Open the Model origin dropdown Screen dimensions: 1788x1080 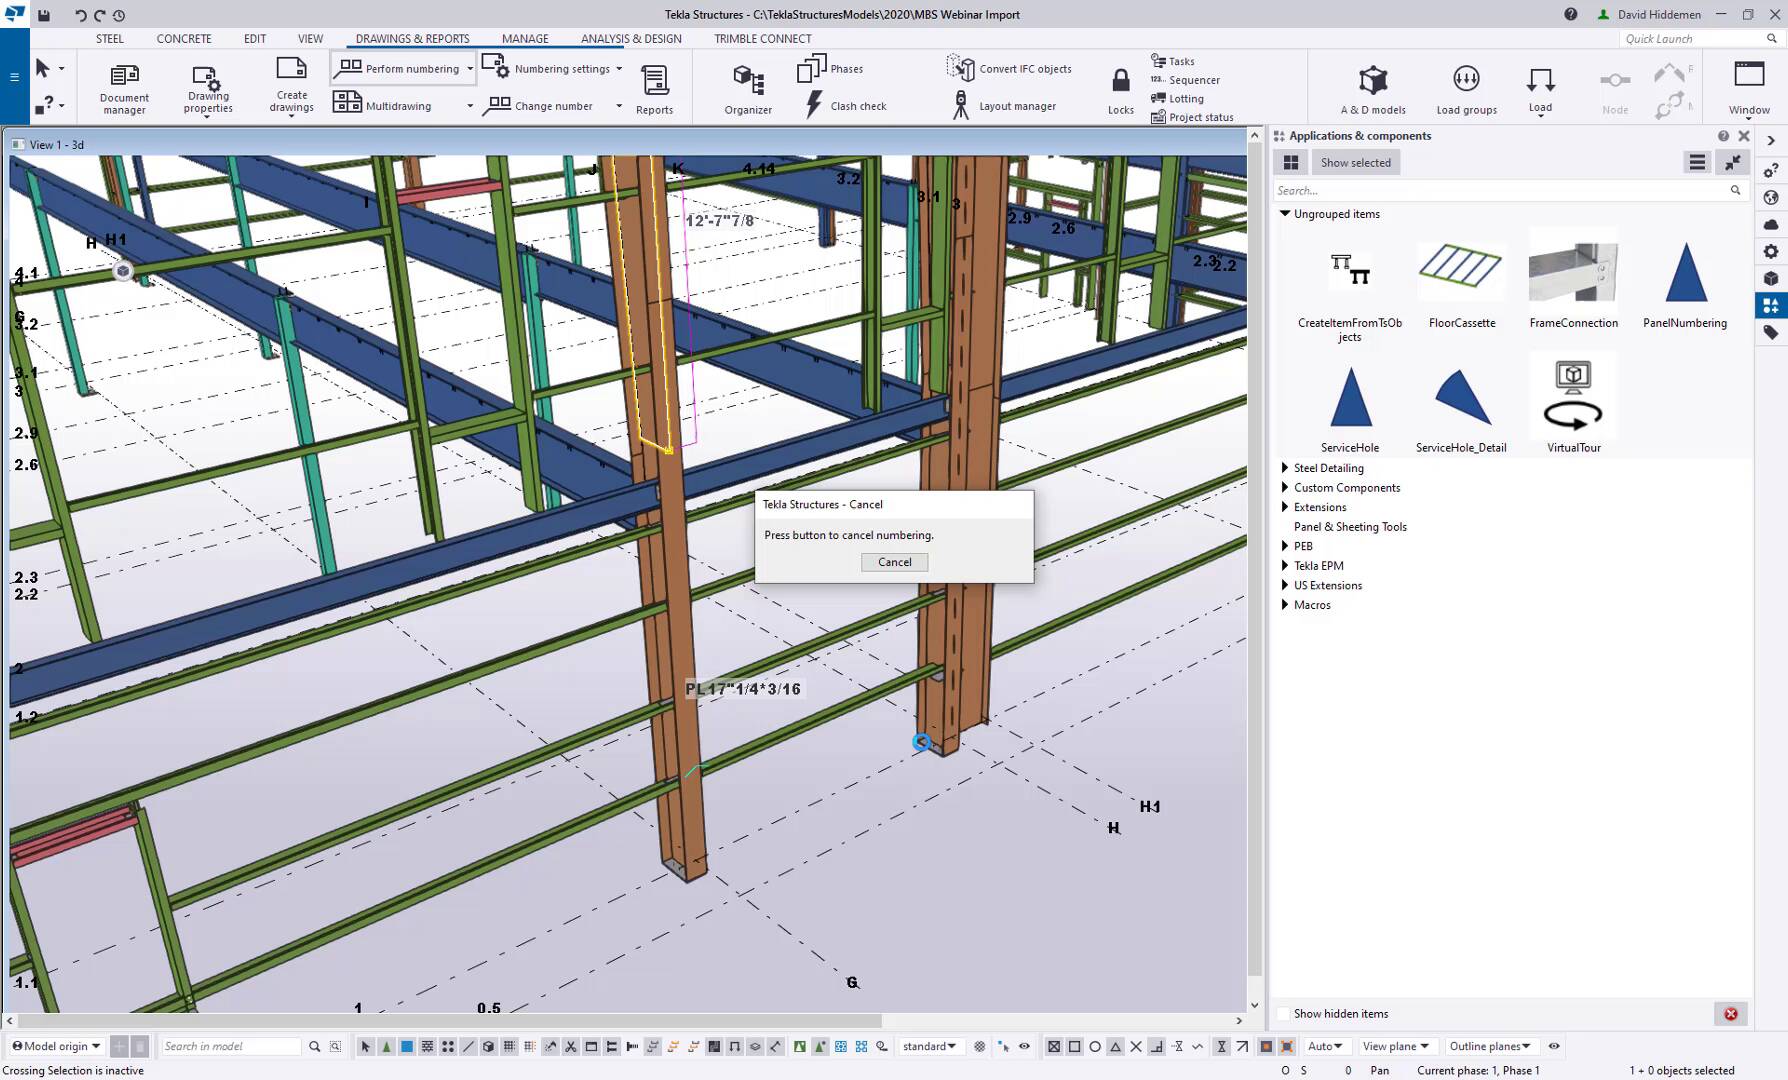tap(56, 1046)
